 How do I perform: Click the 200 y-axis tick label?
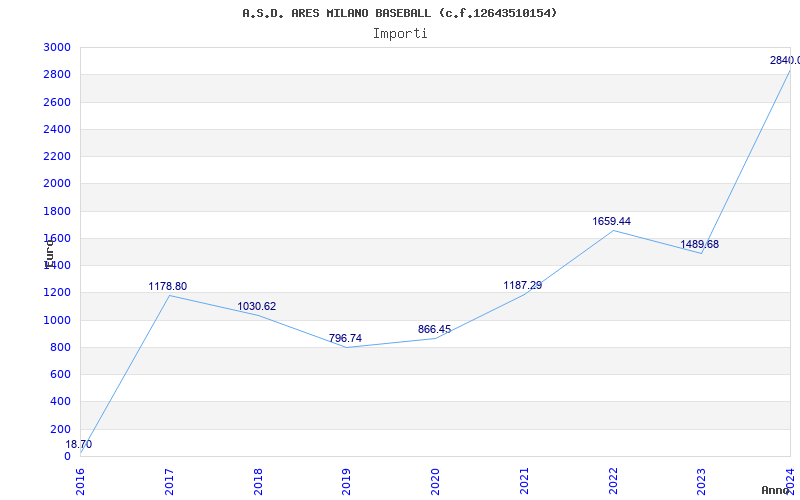point(61,429)
